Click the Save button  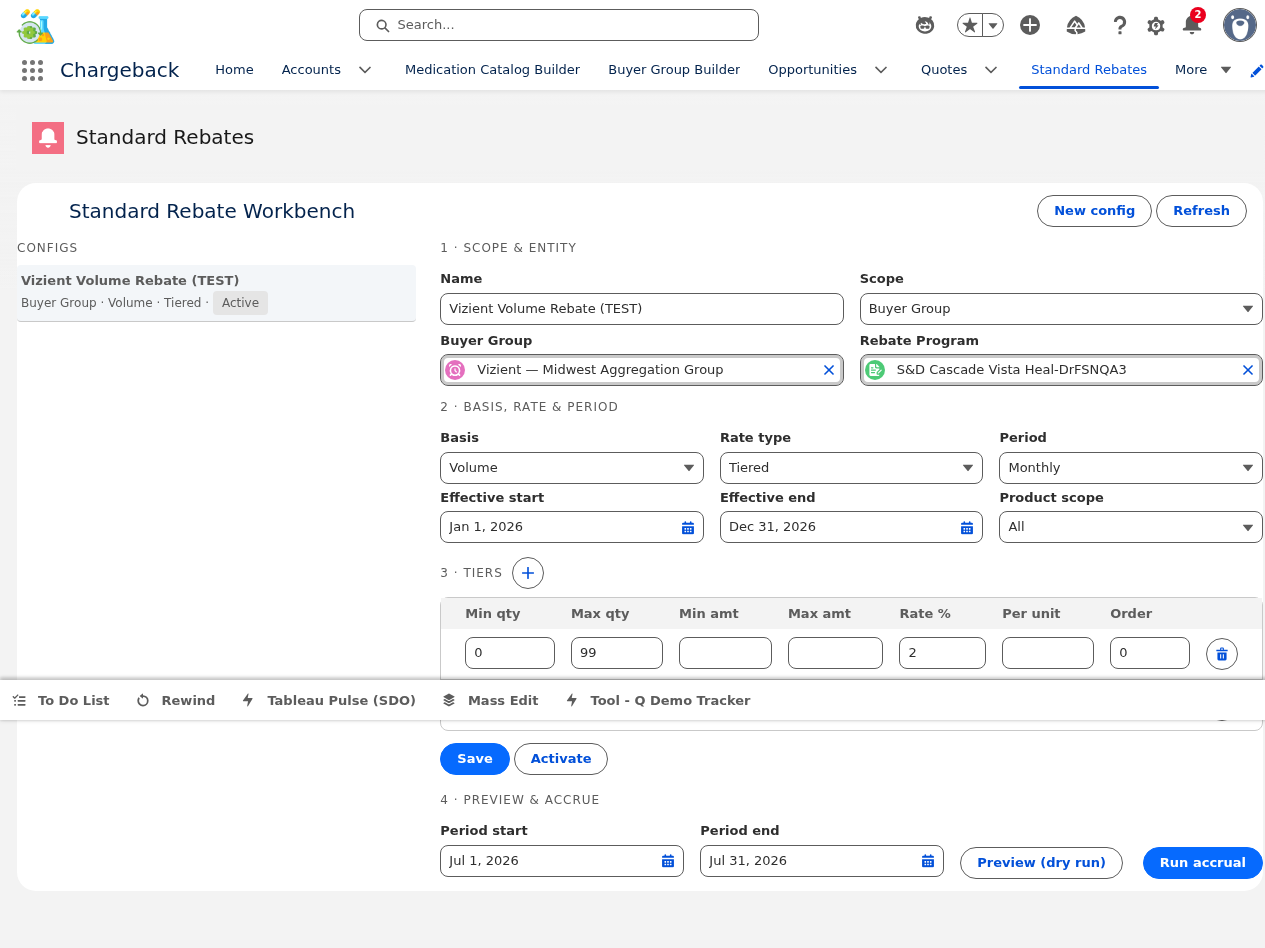475,759
